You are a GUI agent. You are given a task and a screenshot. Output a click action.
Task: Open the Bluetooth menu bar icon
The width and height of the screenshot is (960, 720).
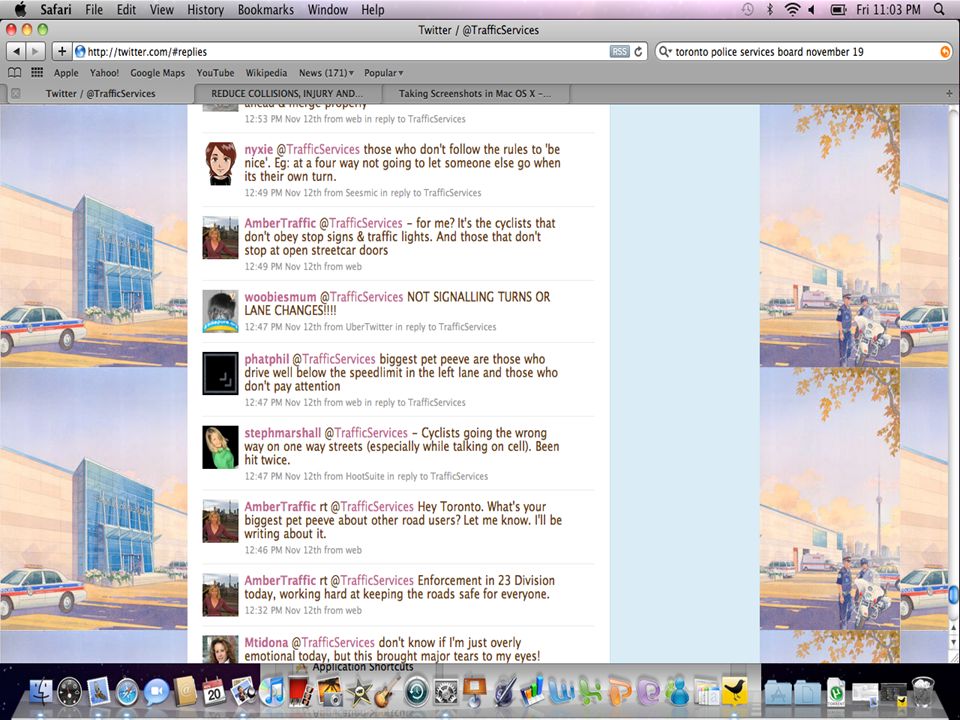[770, 9]
